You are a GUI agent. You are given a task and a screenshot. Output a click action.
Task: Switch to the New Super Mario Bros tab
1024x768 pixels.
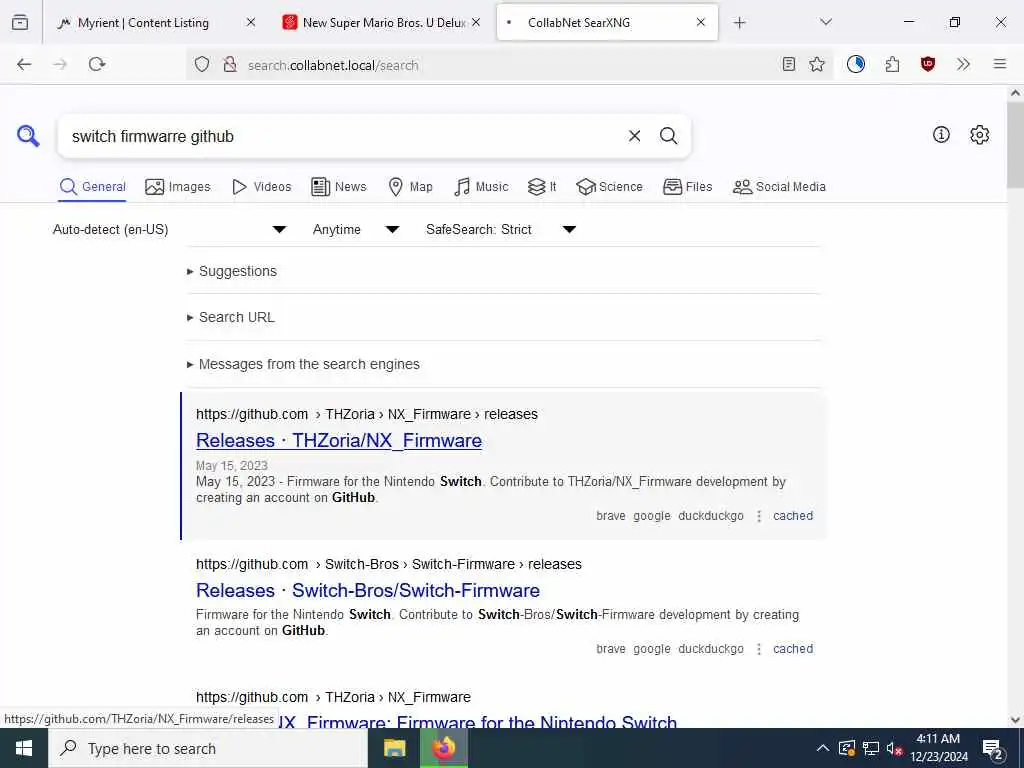point(384,23)
